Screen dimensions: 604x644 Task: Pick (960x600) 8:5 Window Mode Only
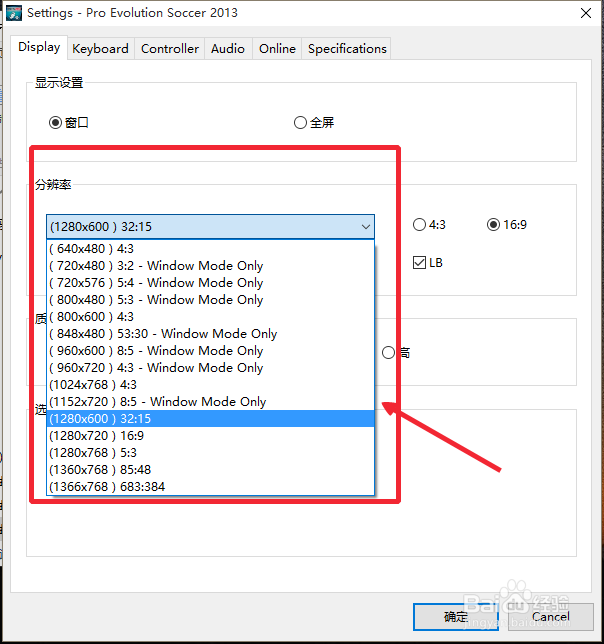pyautogui.click(x=211, y=351)
